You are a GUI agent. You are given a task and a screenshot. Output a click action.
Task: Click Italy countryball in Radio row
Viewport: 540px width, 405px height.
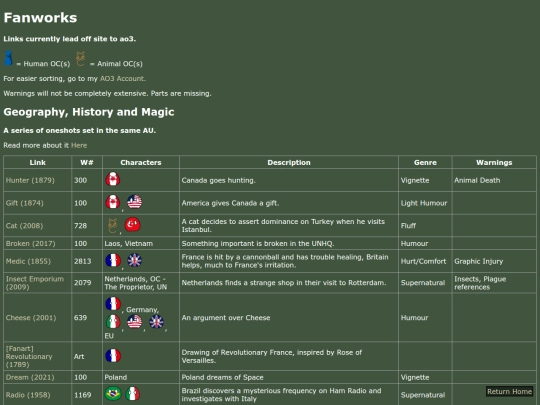pyautogui.click(x=132, y=394)
